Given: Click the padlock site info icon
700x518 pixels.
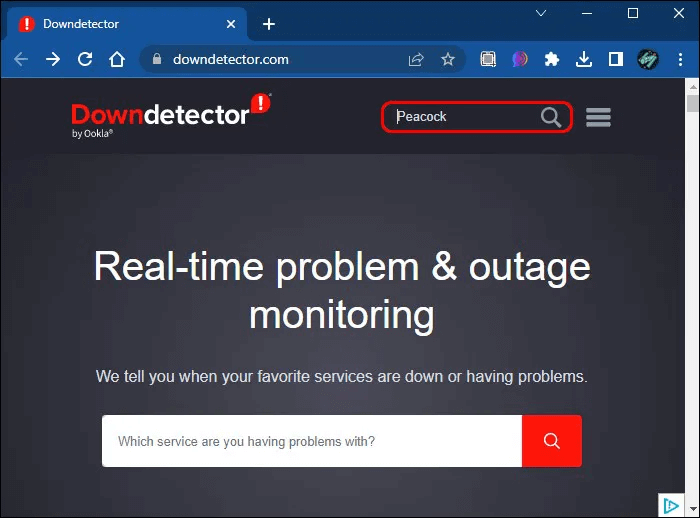Looking at the screenshot, I should coord(157,59).
